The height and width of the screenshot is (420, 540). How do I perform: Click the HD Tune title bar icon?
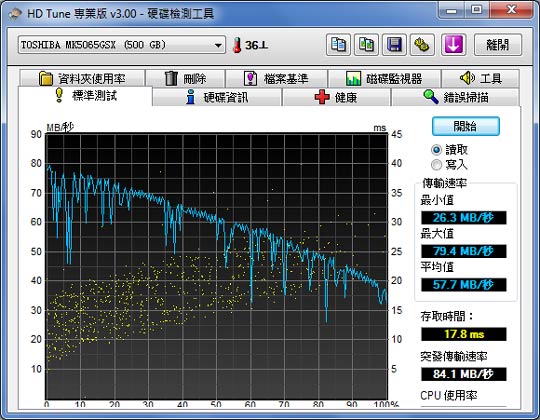point(14,14)
